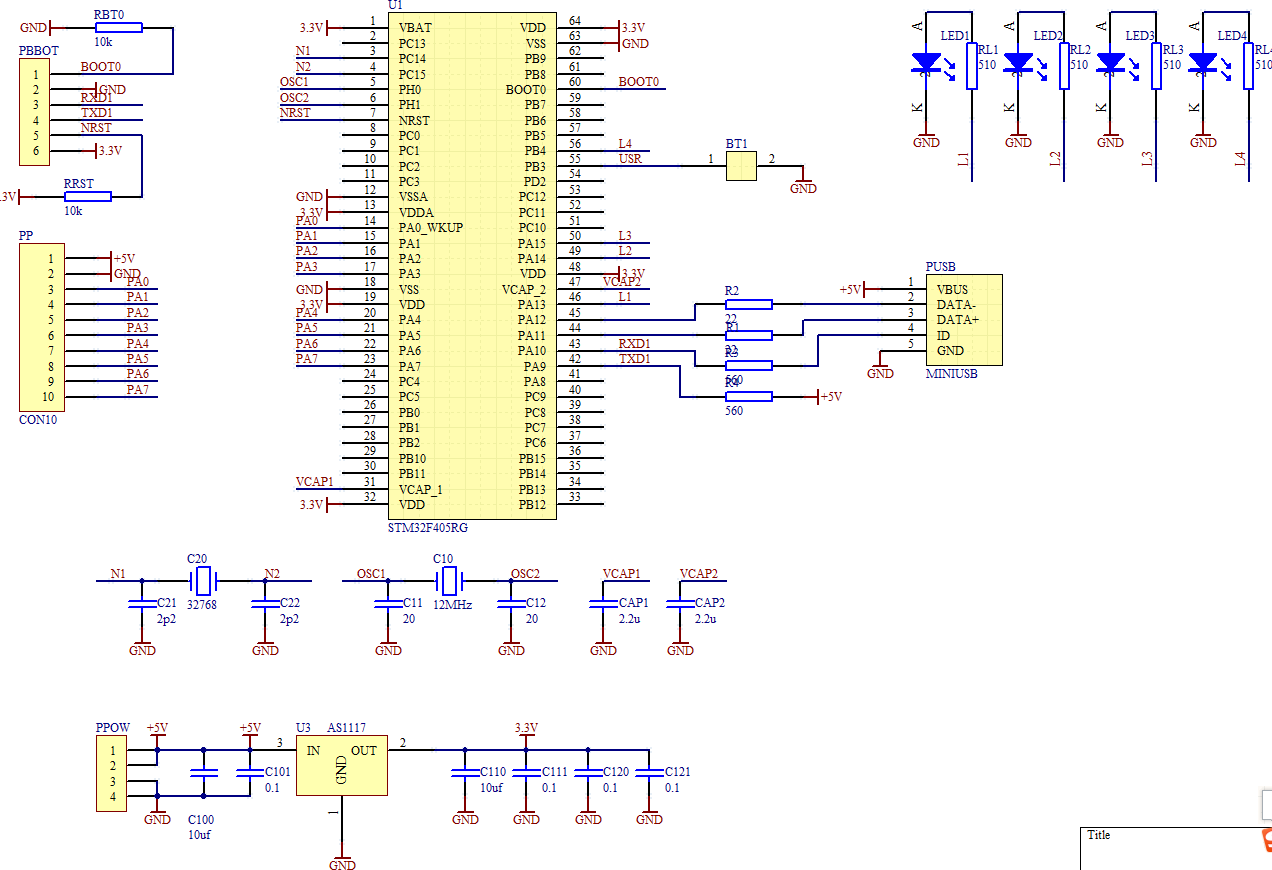Select the BT1 USR button component
The image size is (1272, 870).
click(741, 166)
